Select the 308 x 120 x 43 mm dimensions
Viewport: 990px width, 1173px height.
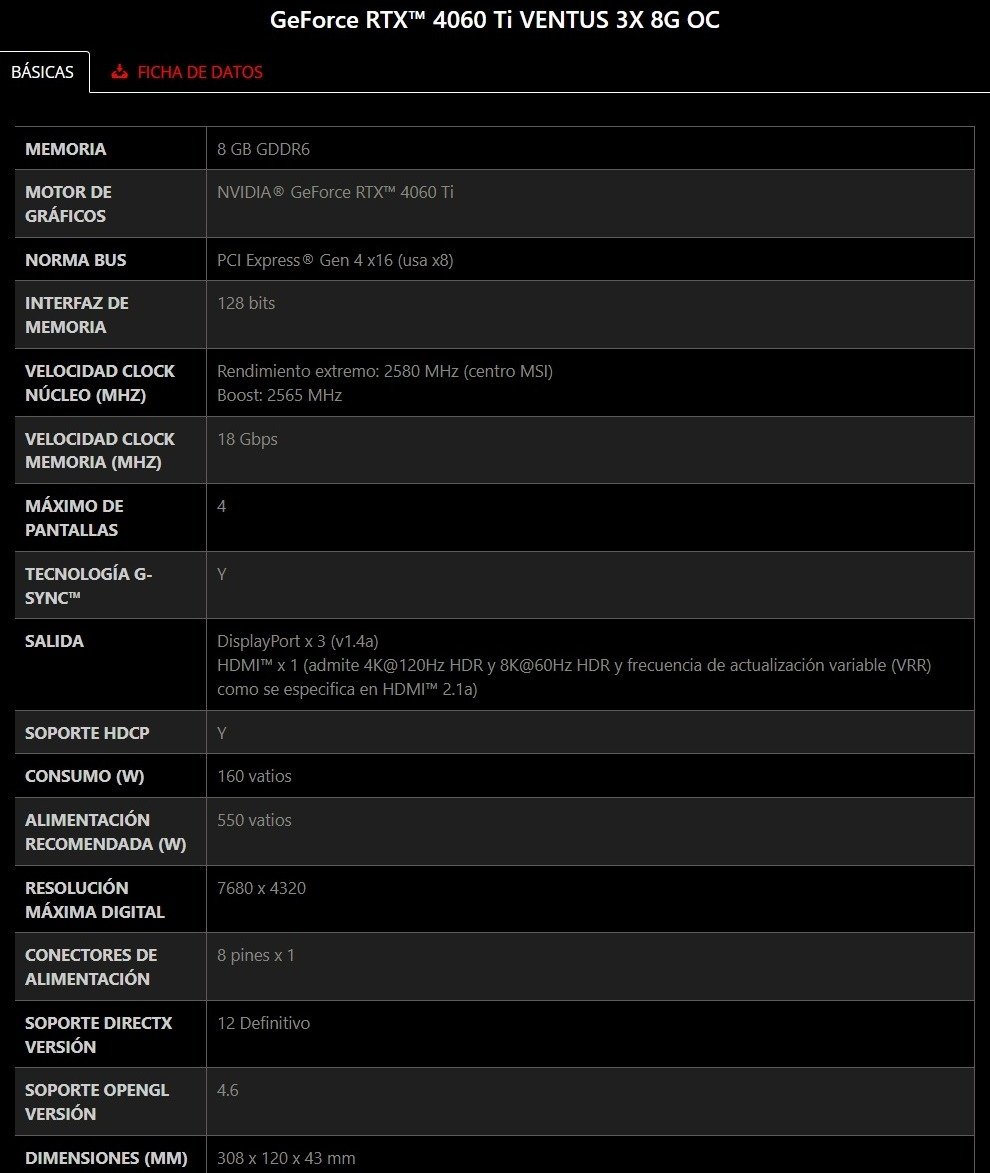point(286,1158)
